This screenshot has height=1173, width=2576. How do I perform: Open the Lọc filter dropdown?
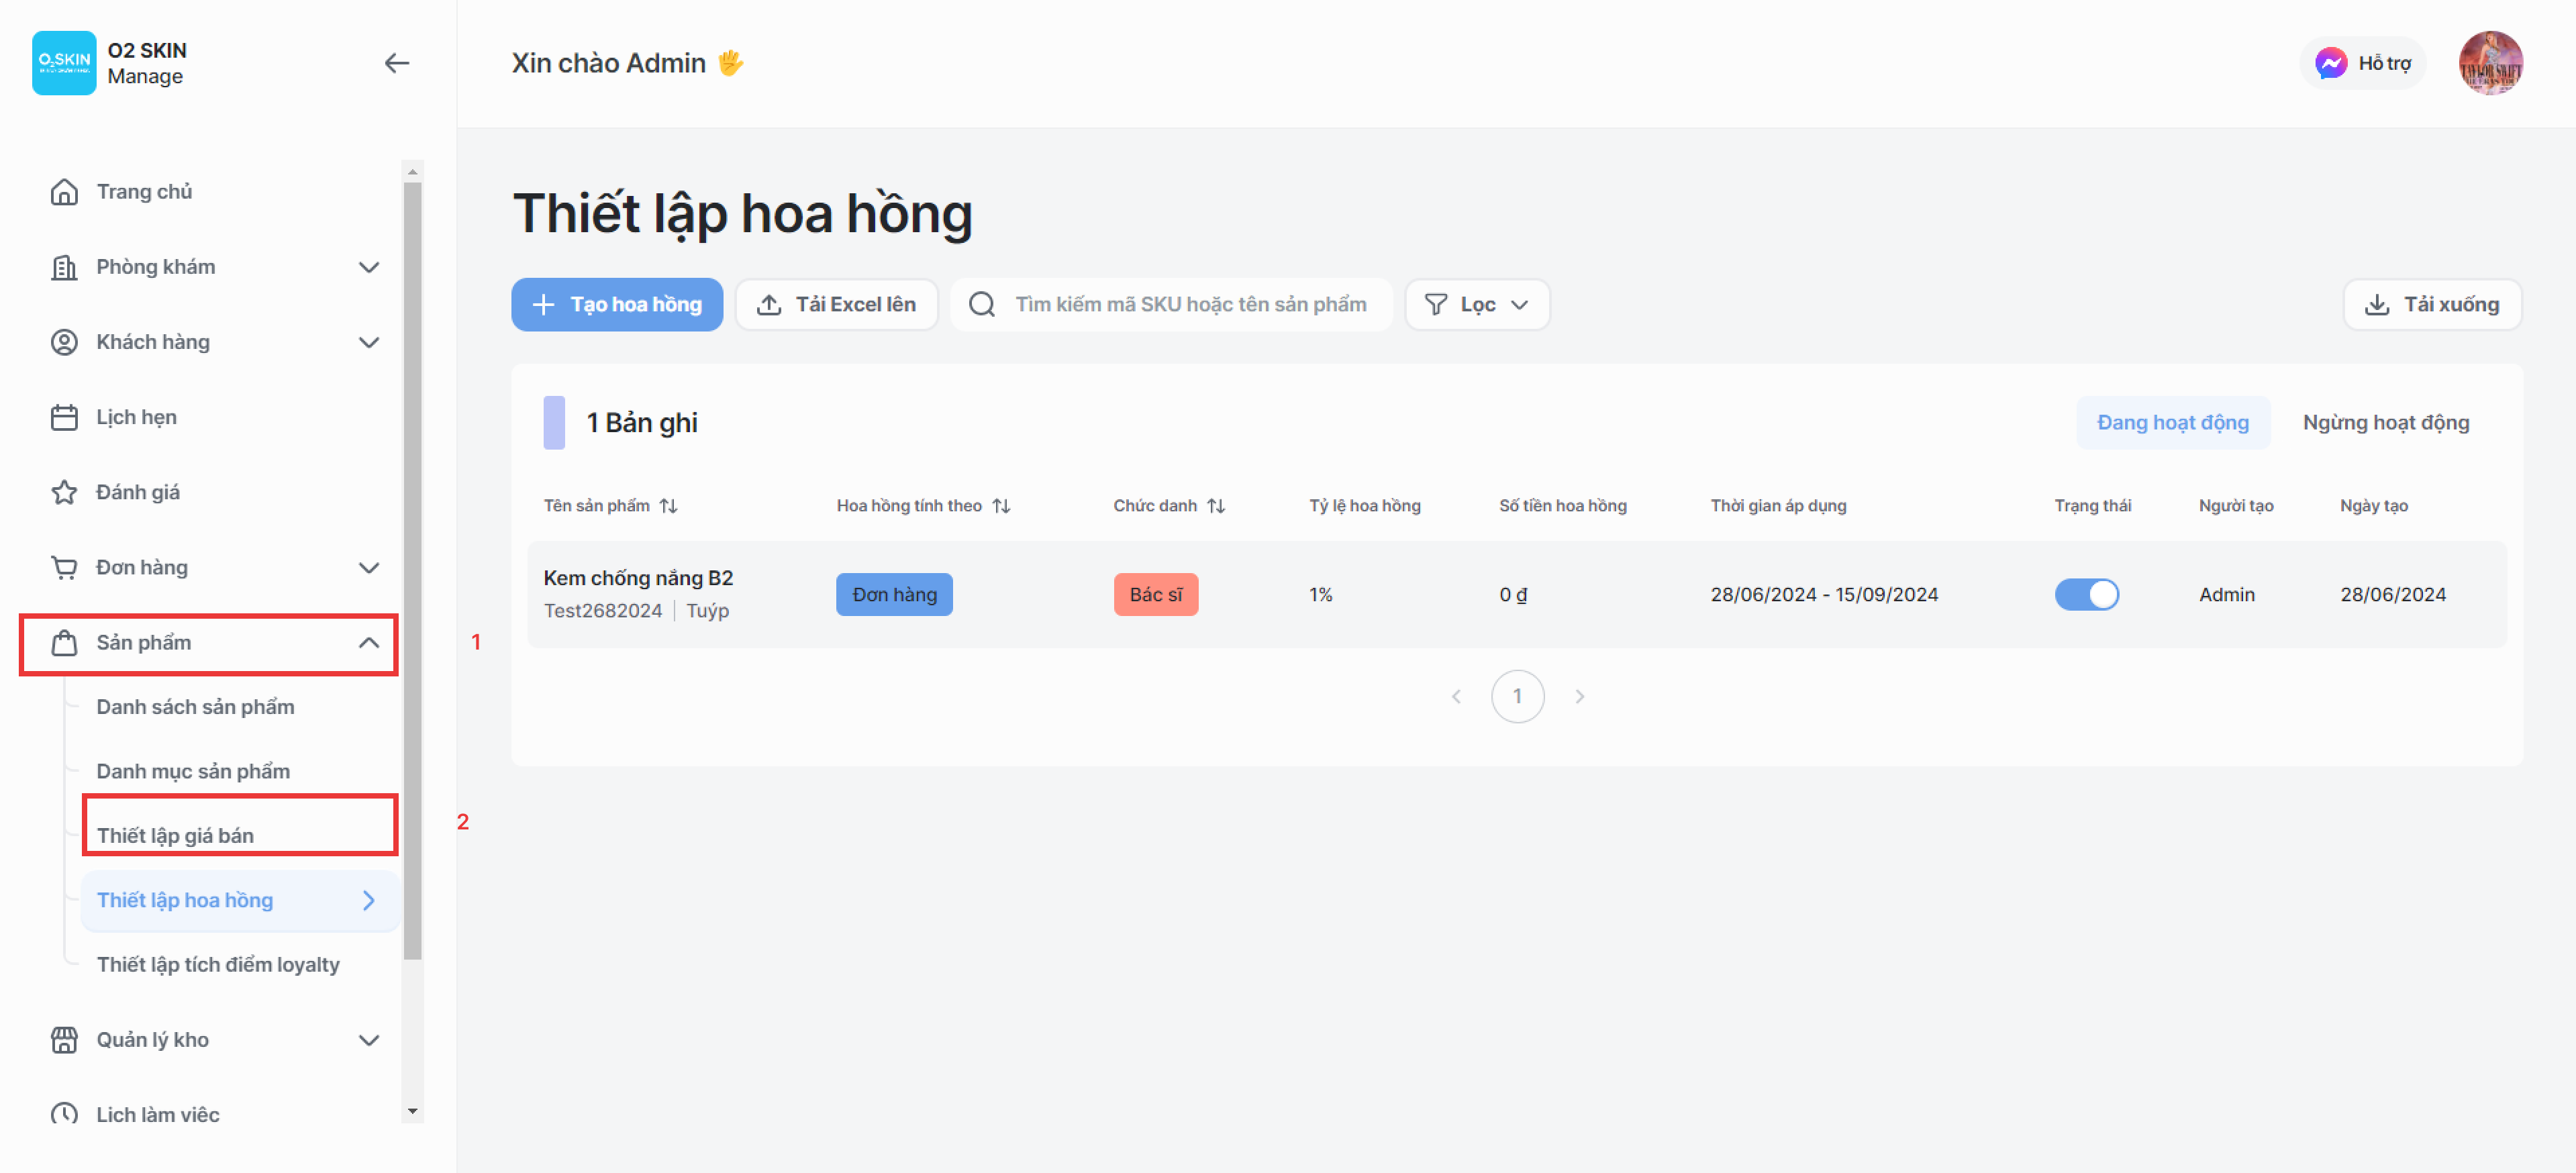click(x=1476, y=304)
